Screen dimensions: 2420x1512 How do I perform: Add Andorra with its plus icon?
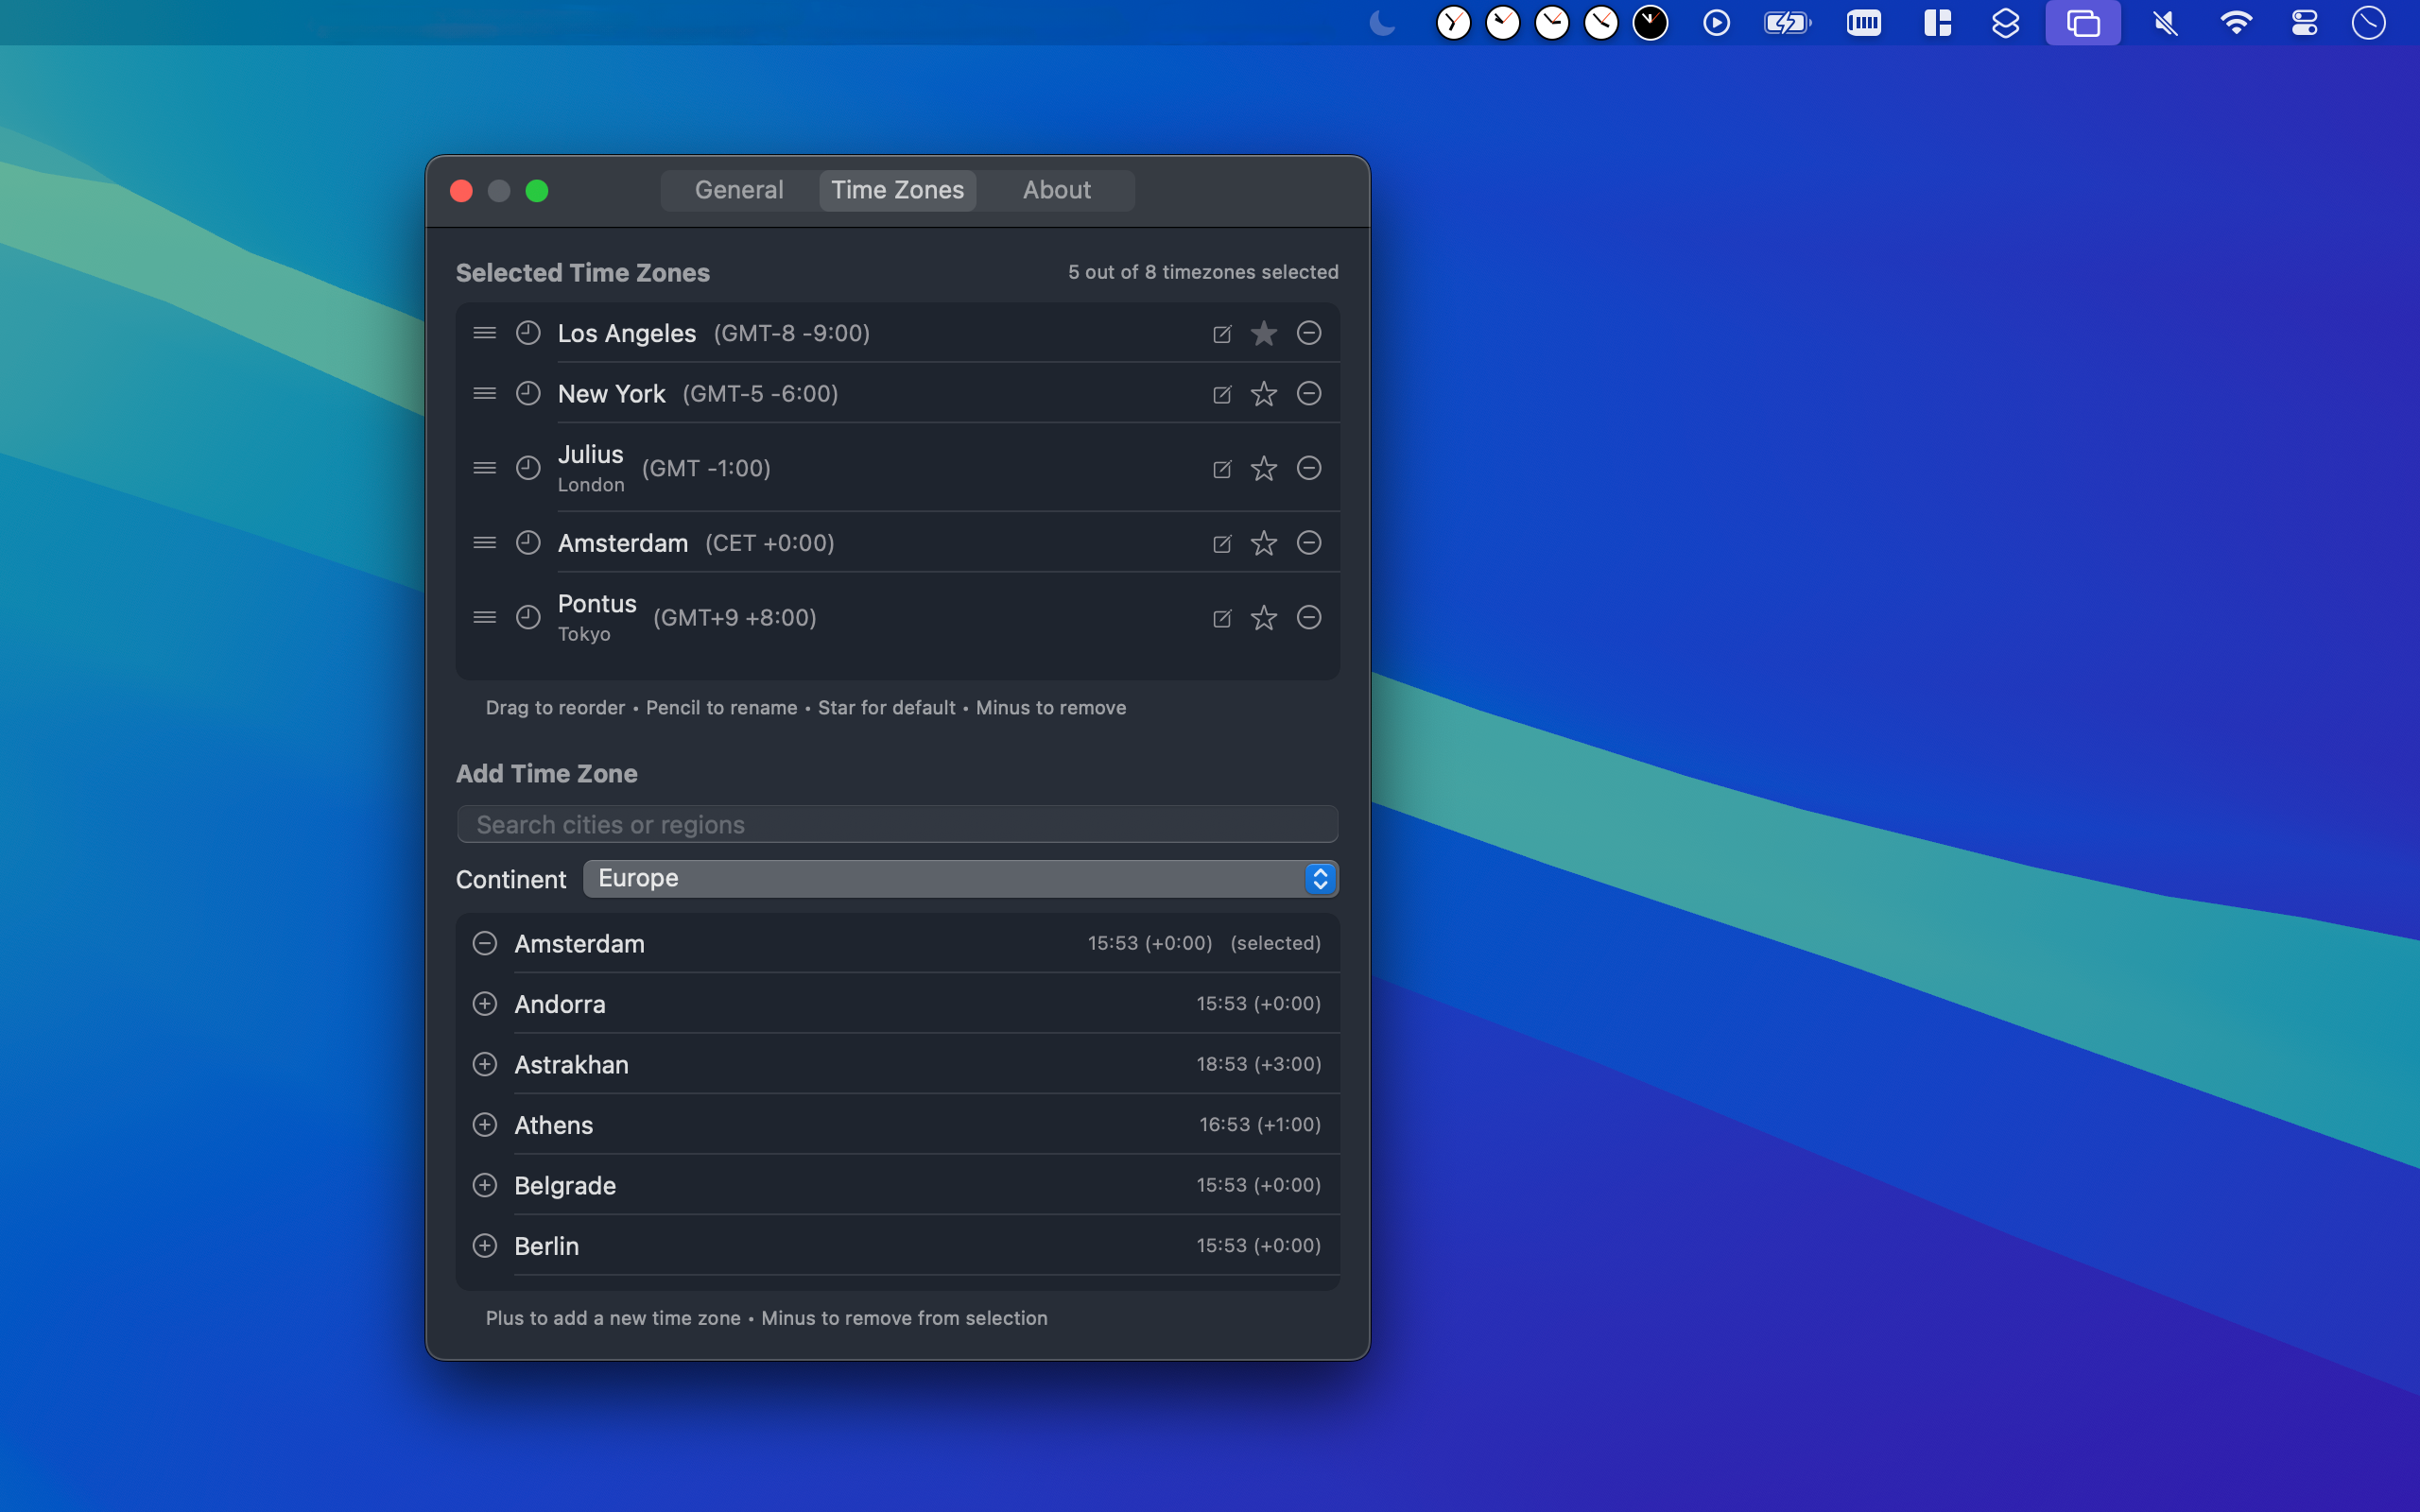pyautogui.click(x=485, y=1003)
